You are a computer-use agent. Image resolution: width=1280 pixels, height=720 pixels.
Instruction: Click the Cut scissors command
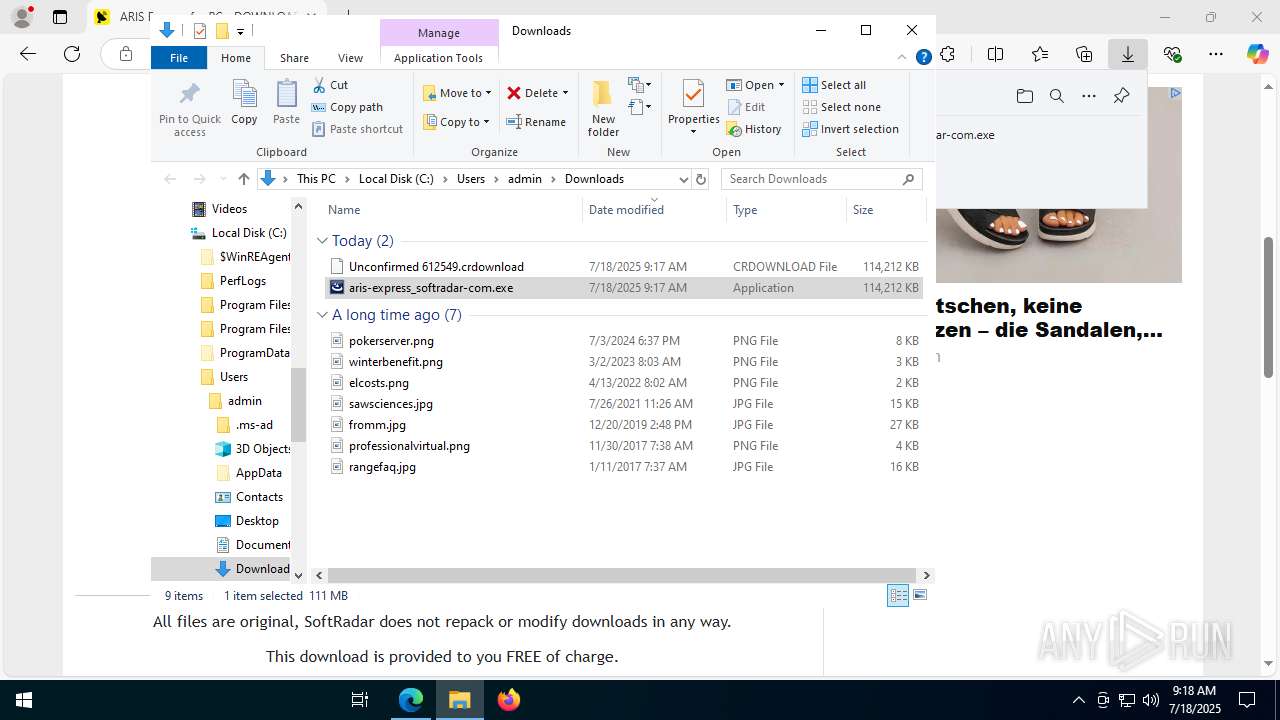click(331, 85)
